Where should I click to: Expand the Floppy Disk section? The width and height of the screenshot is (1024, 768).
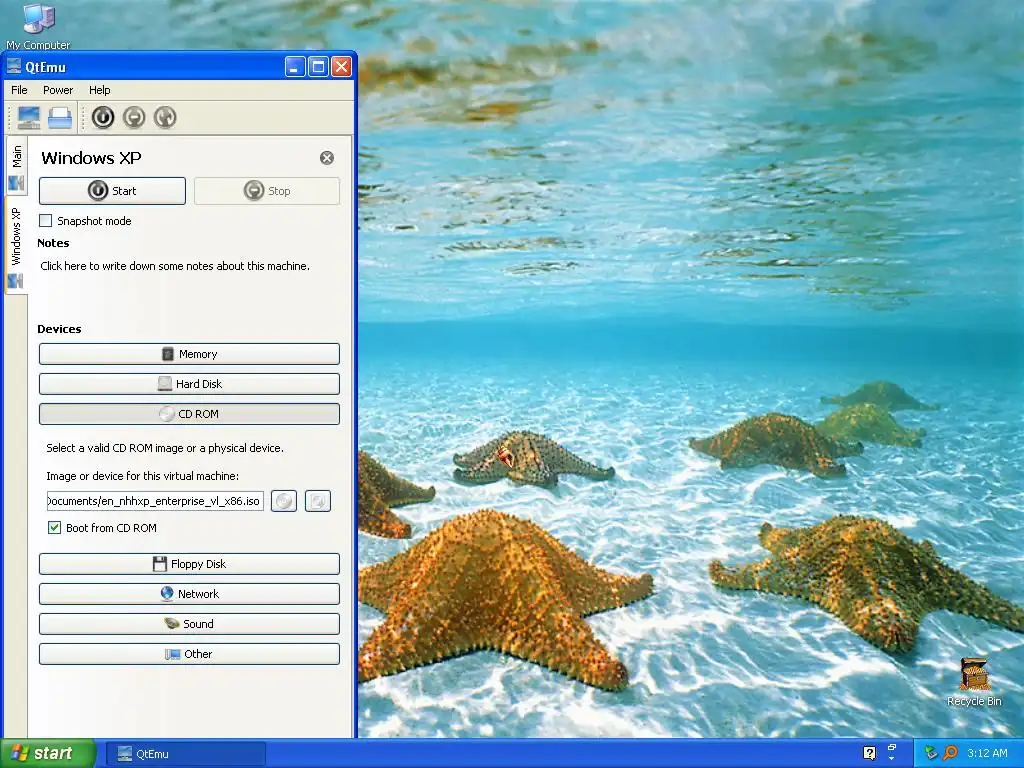[189, 564]
